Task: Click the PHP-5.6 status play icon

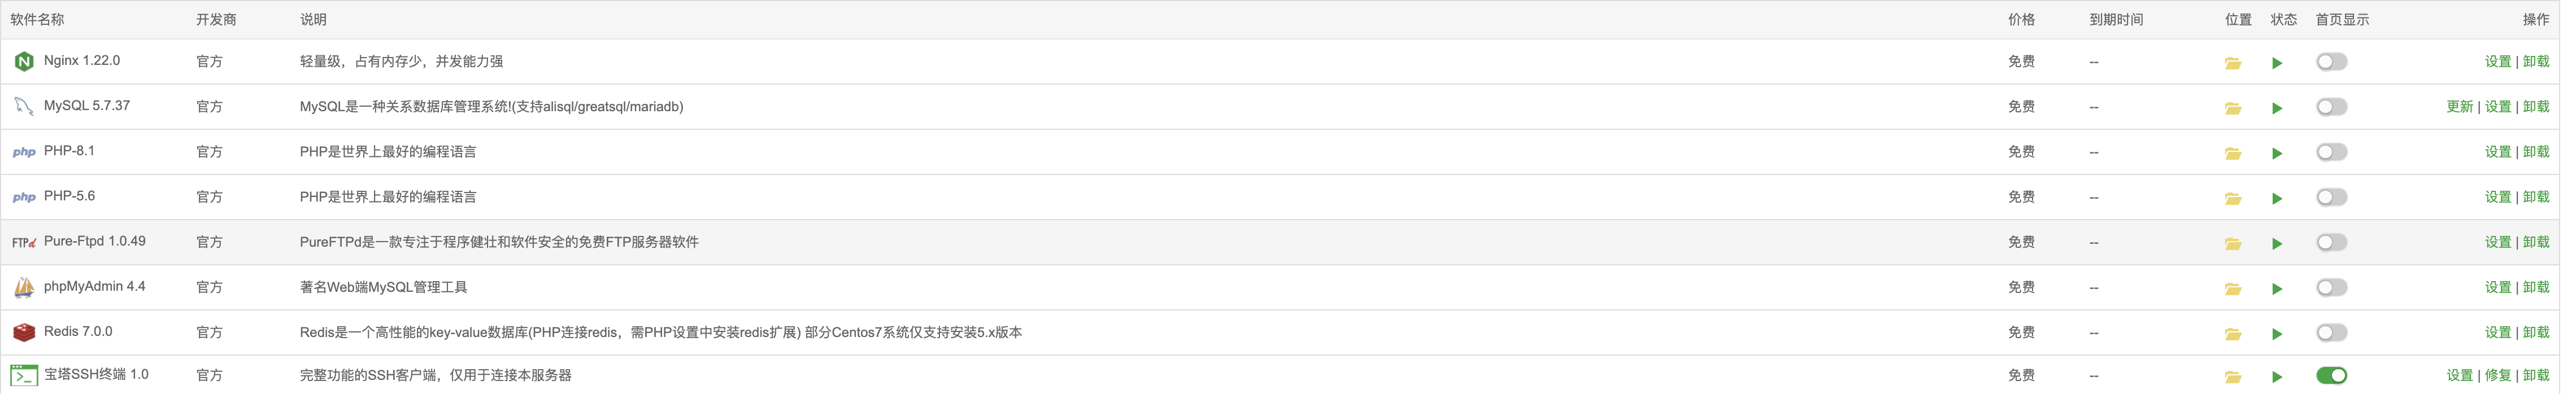Action: [x=2277, y=198]
